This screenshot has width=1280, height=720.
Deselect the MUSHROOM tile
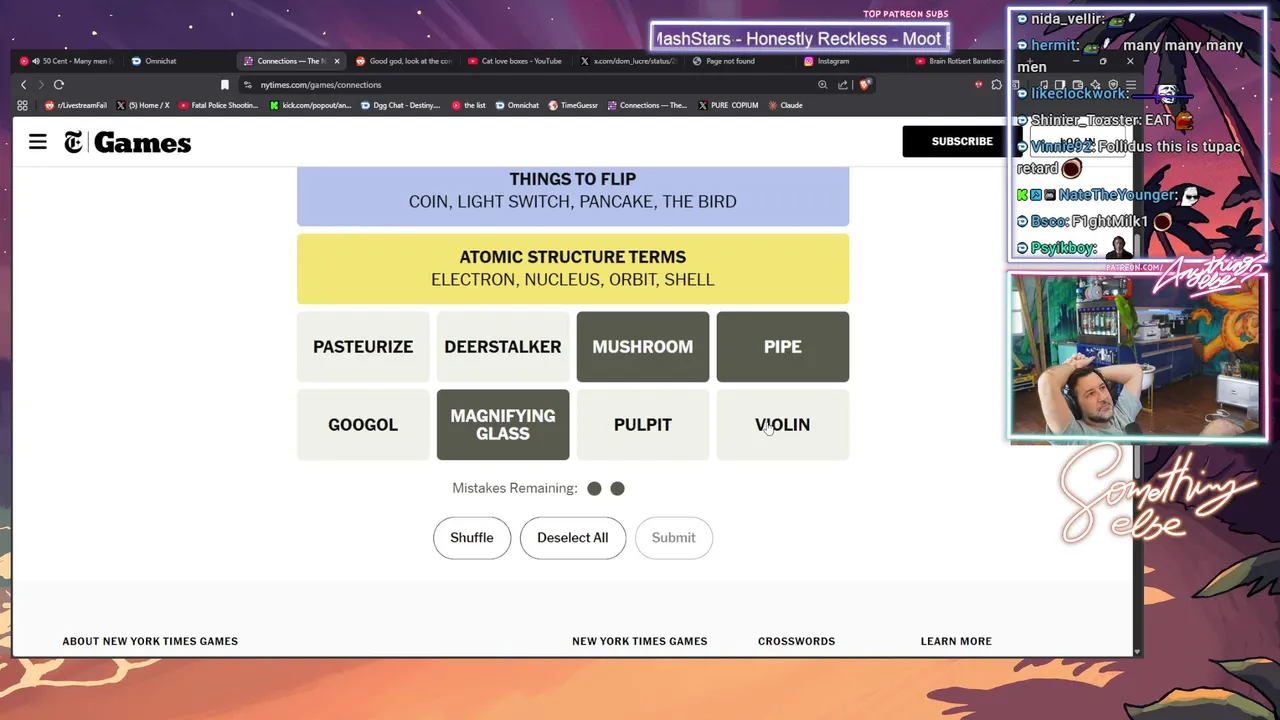[643, 347]
